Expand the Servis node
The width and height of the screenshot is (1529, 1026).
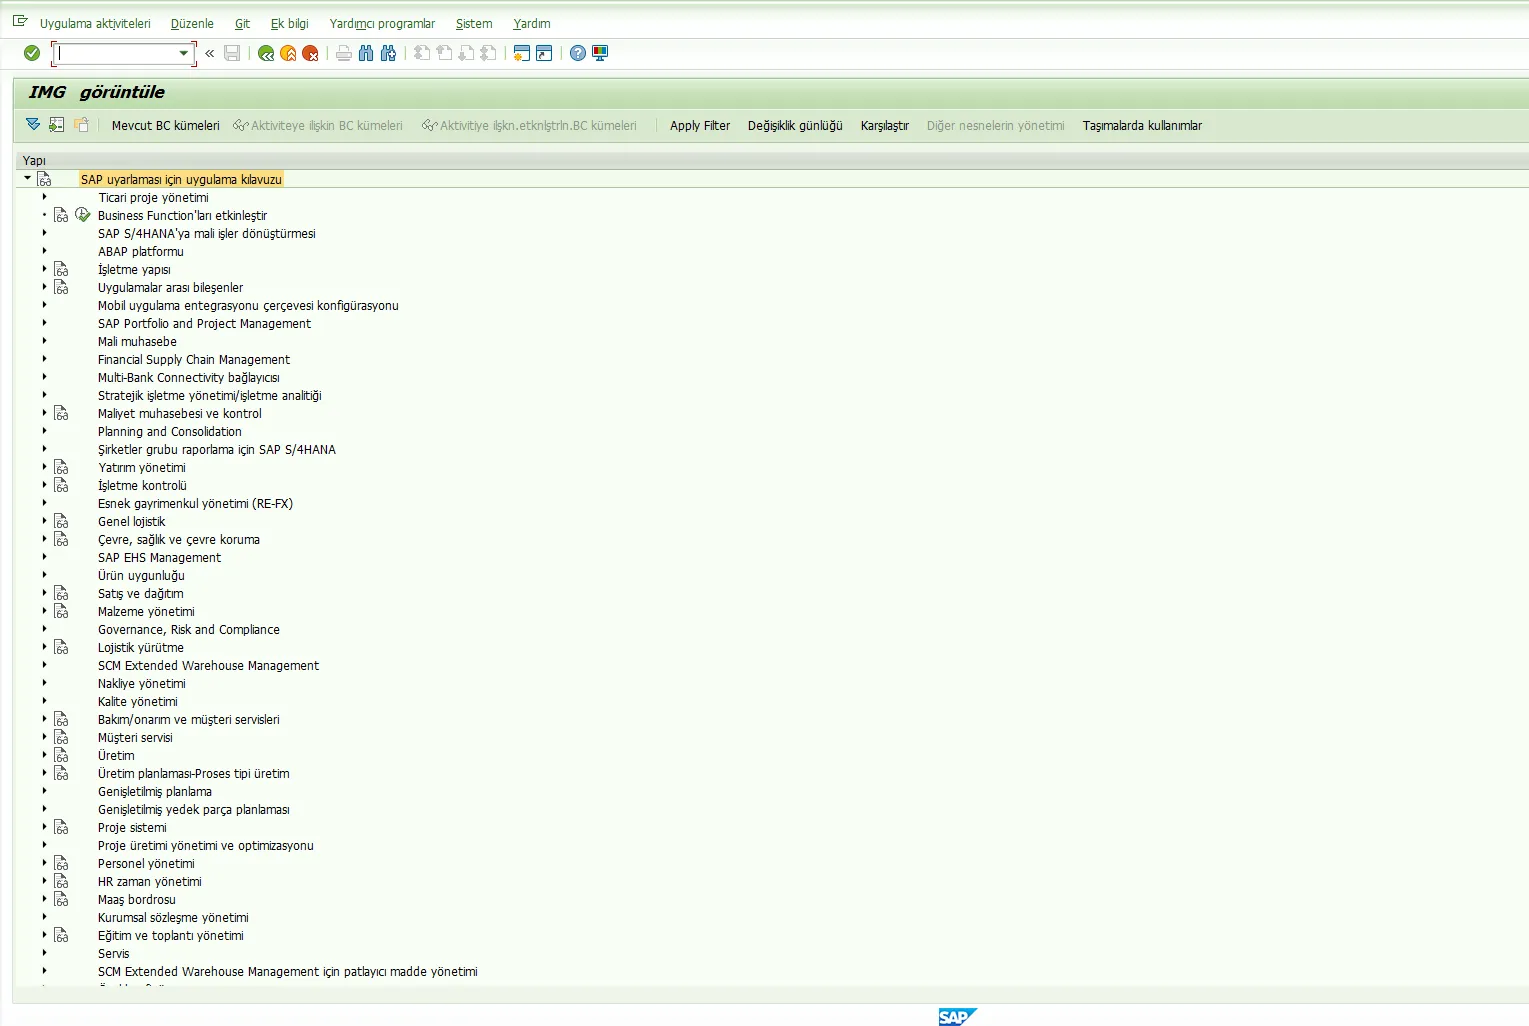point(44,953)
